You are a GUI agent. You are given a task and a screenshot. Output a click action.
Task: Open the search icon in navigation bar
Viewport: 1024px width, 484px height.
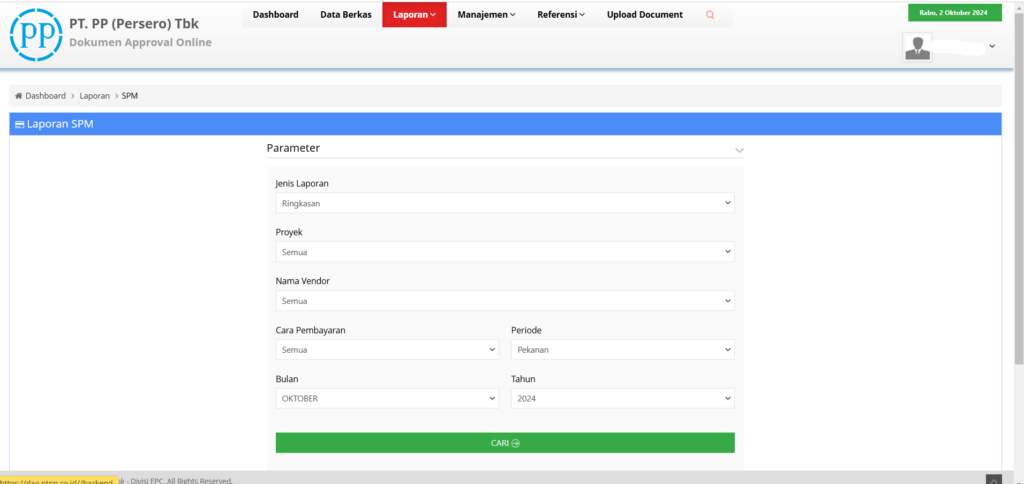click(x=710, y=15)
